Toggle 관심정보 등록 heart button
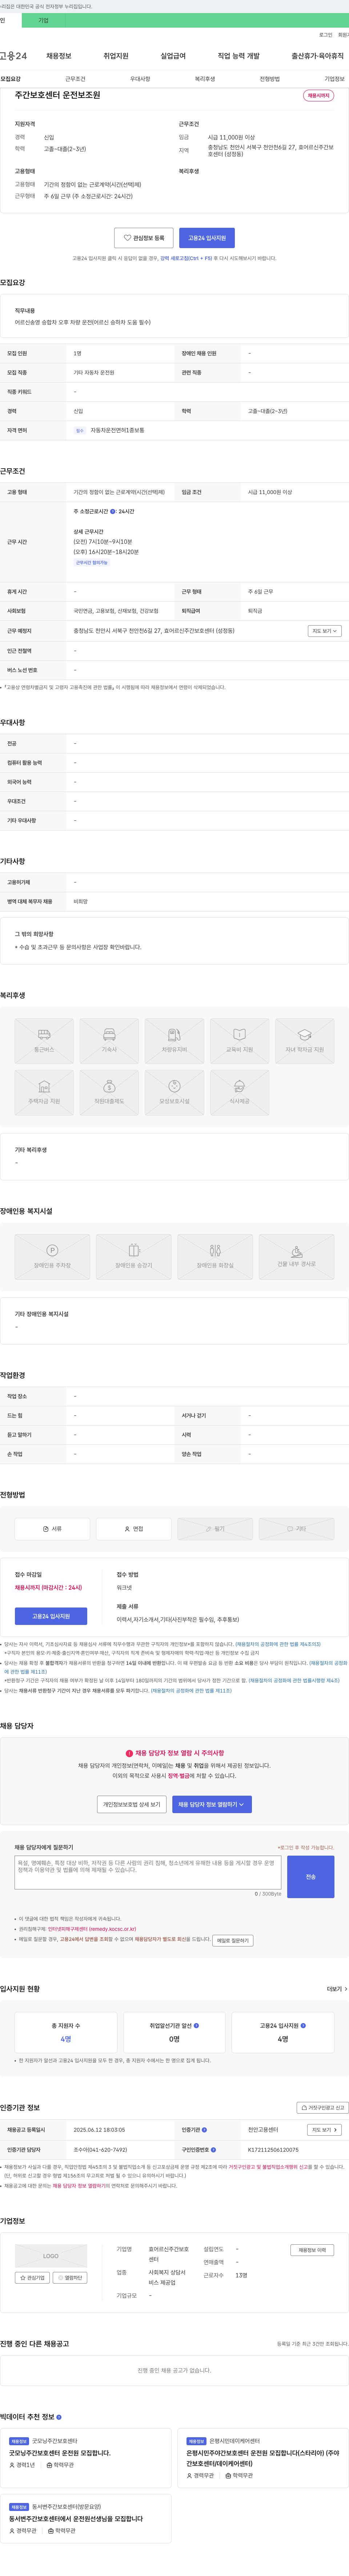This screenshot has height=2576, width=349. [144, 238]
